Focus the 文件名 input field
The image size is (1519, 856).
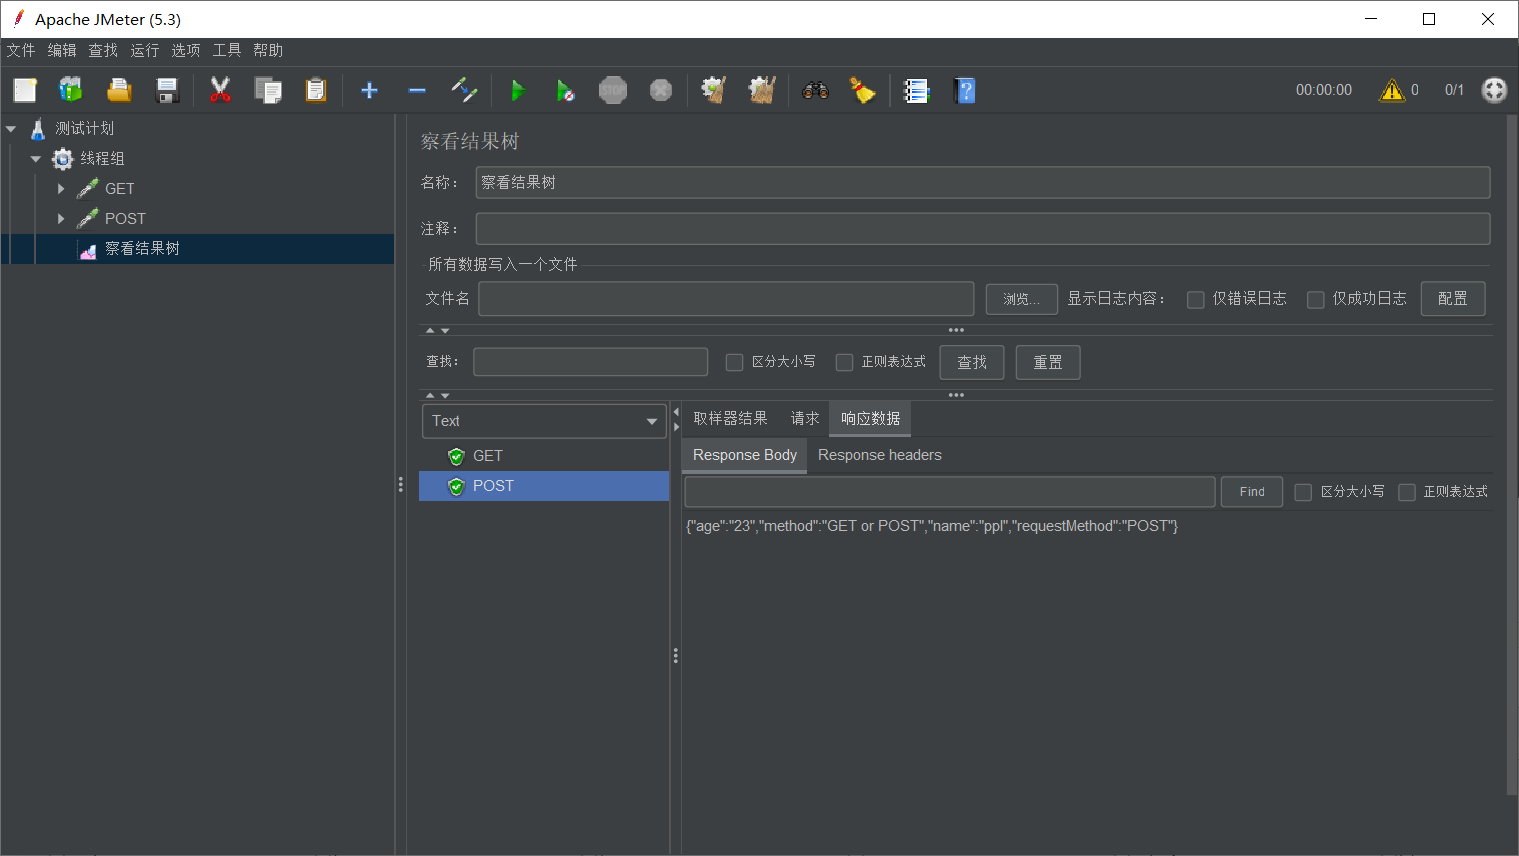pyautogui.click(x=727, y=299)
